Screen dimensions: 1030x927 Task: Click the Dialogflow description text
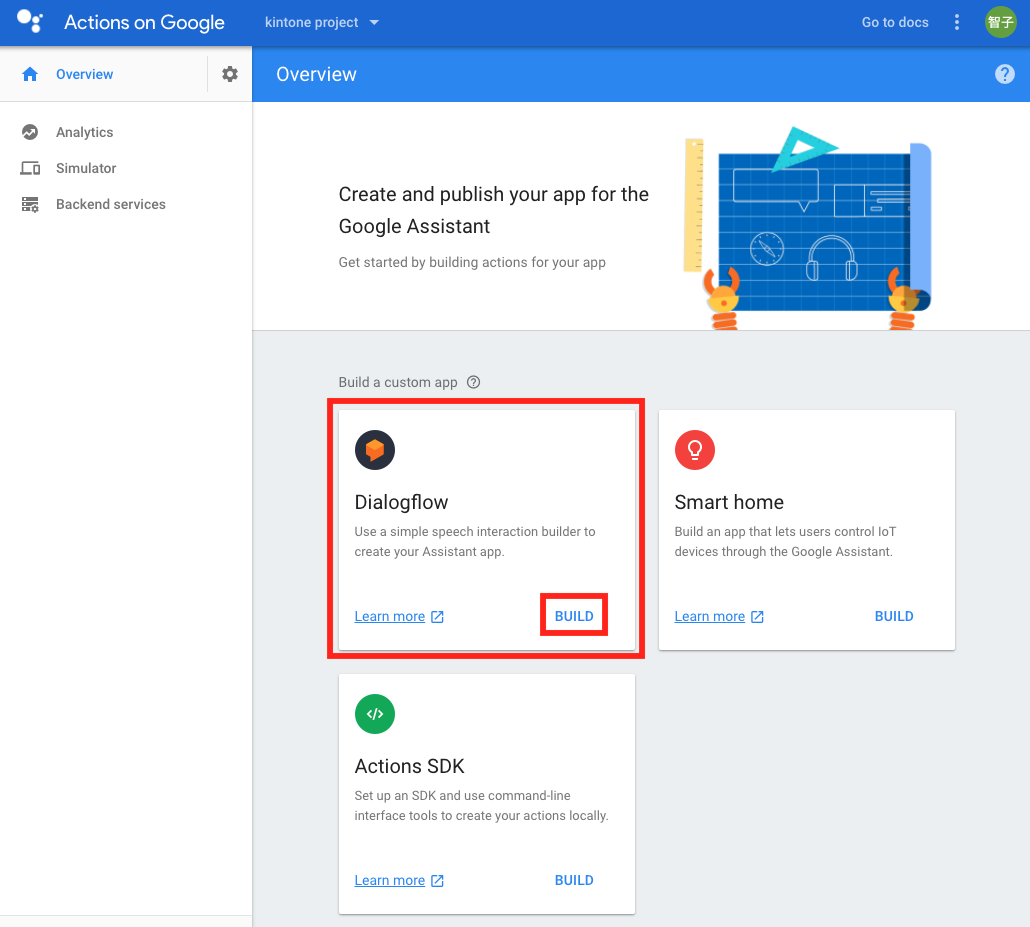pyautogui.click(x=475, y=541)
